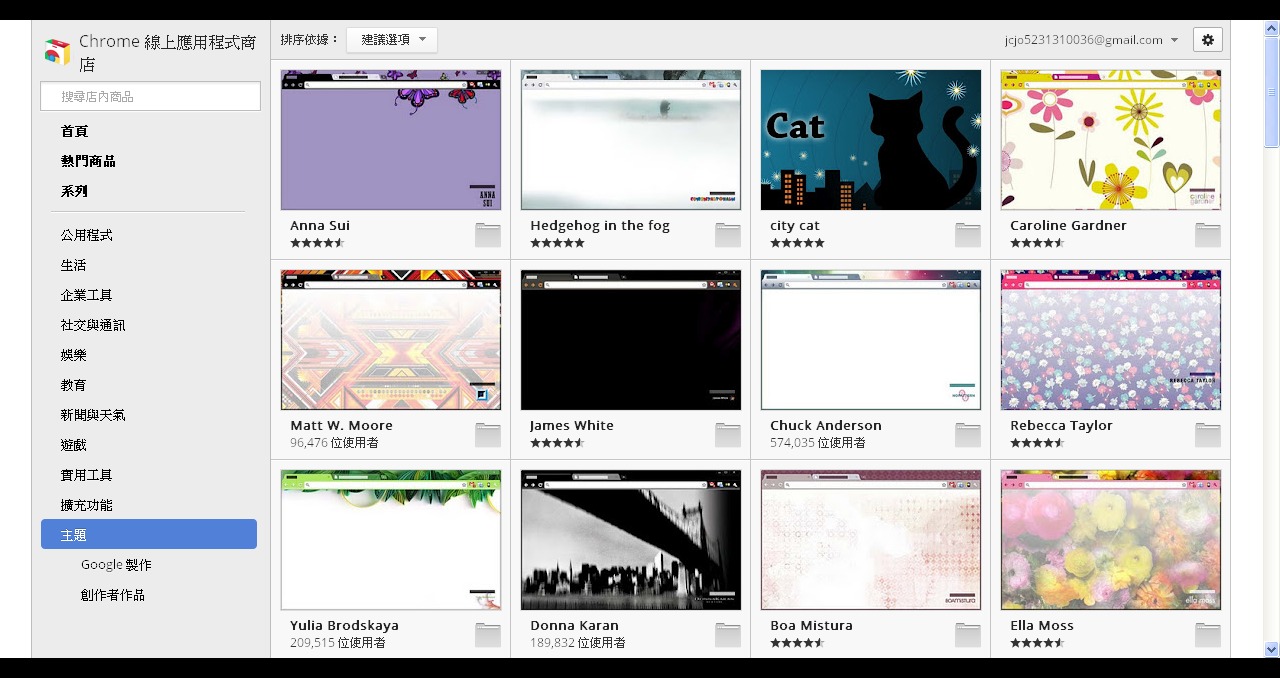Select the 教育 category
1280x678 pixels.
coord(74,385)
